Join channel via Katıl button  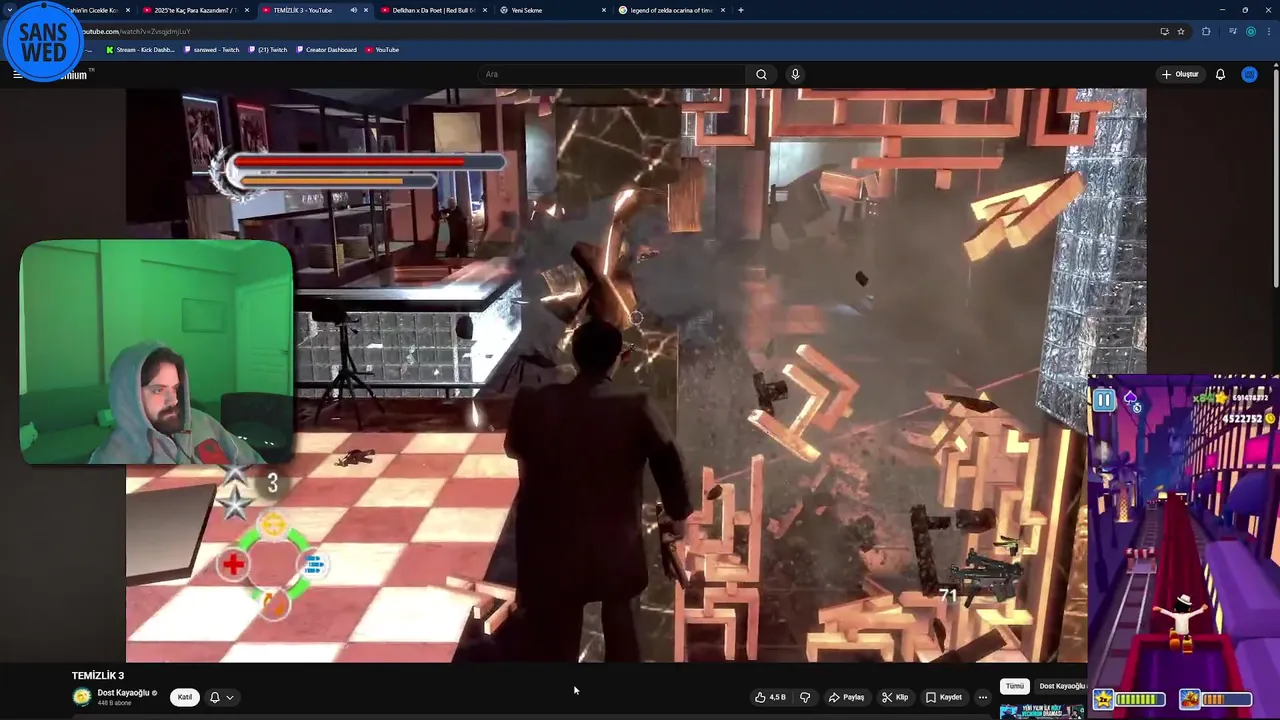(x=184, y=697)
